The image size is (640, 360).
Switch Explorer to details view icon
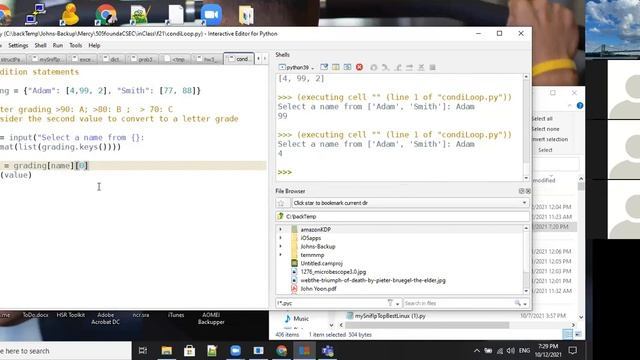click(x=568, y=334)
